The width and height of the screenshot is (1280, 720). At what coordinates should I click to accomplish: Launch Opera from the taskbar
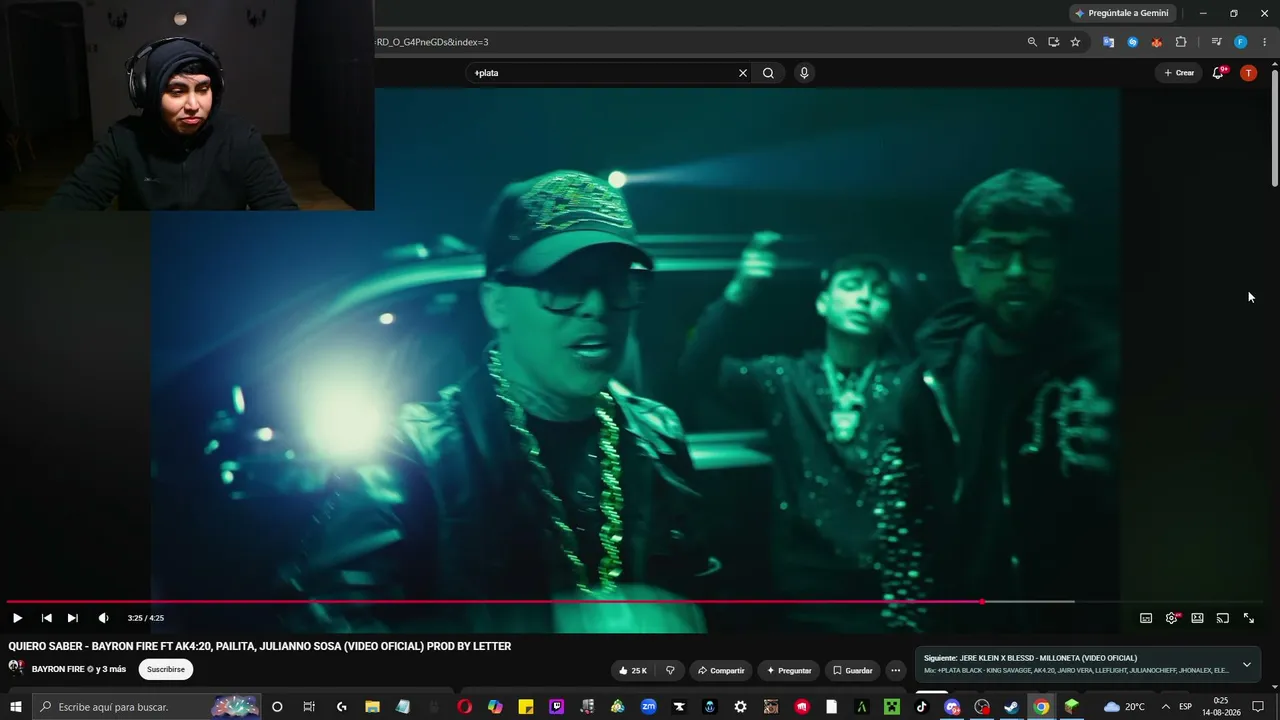point(464,707)
